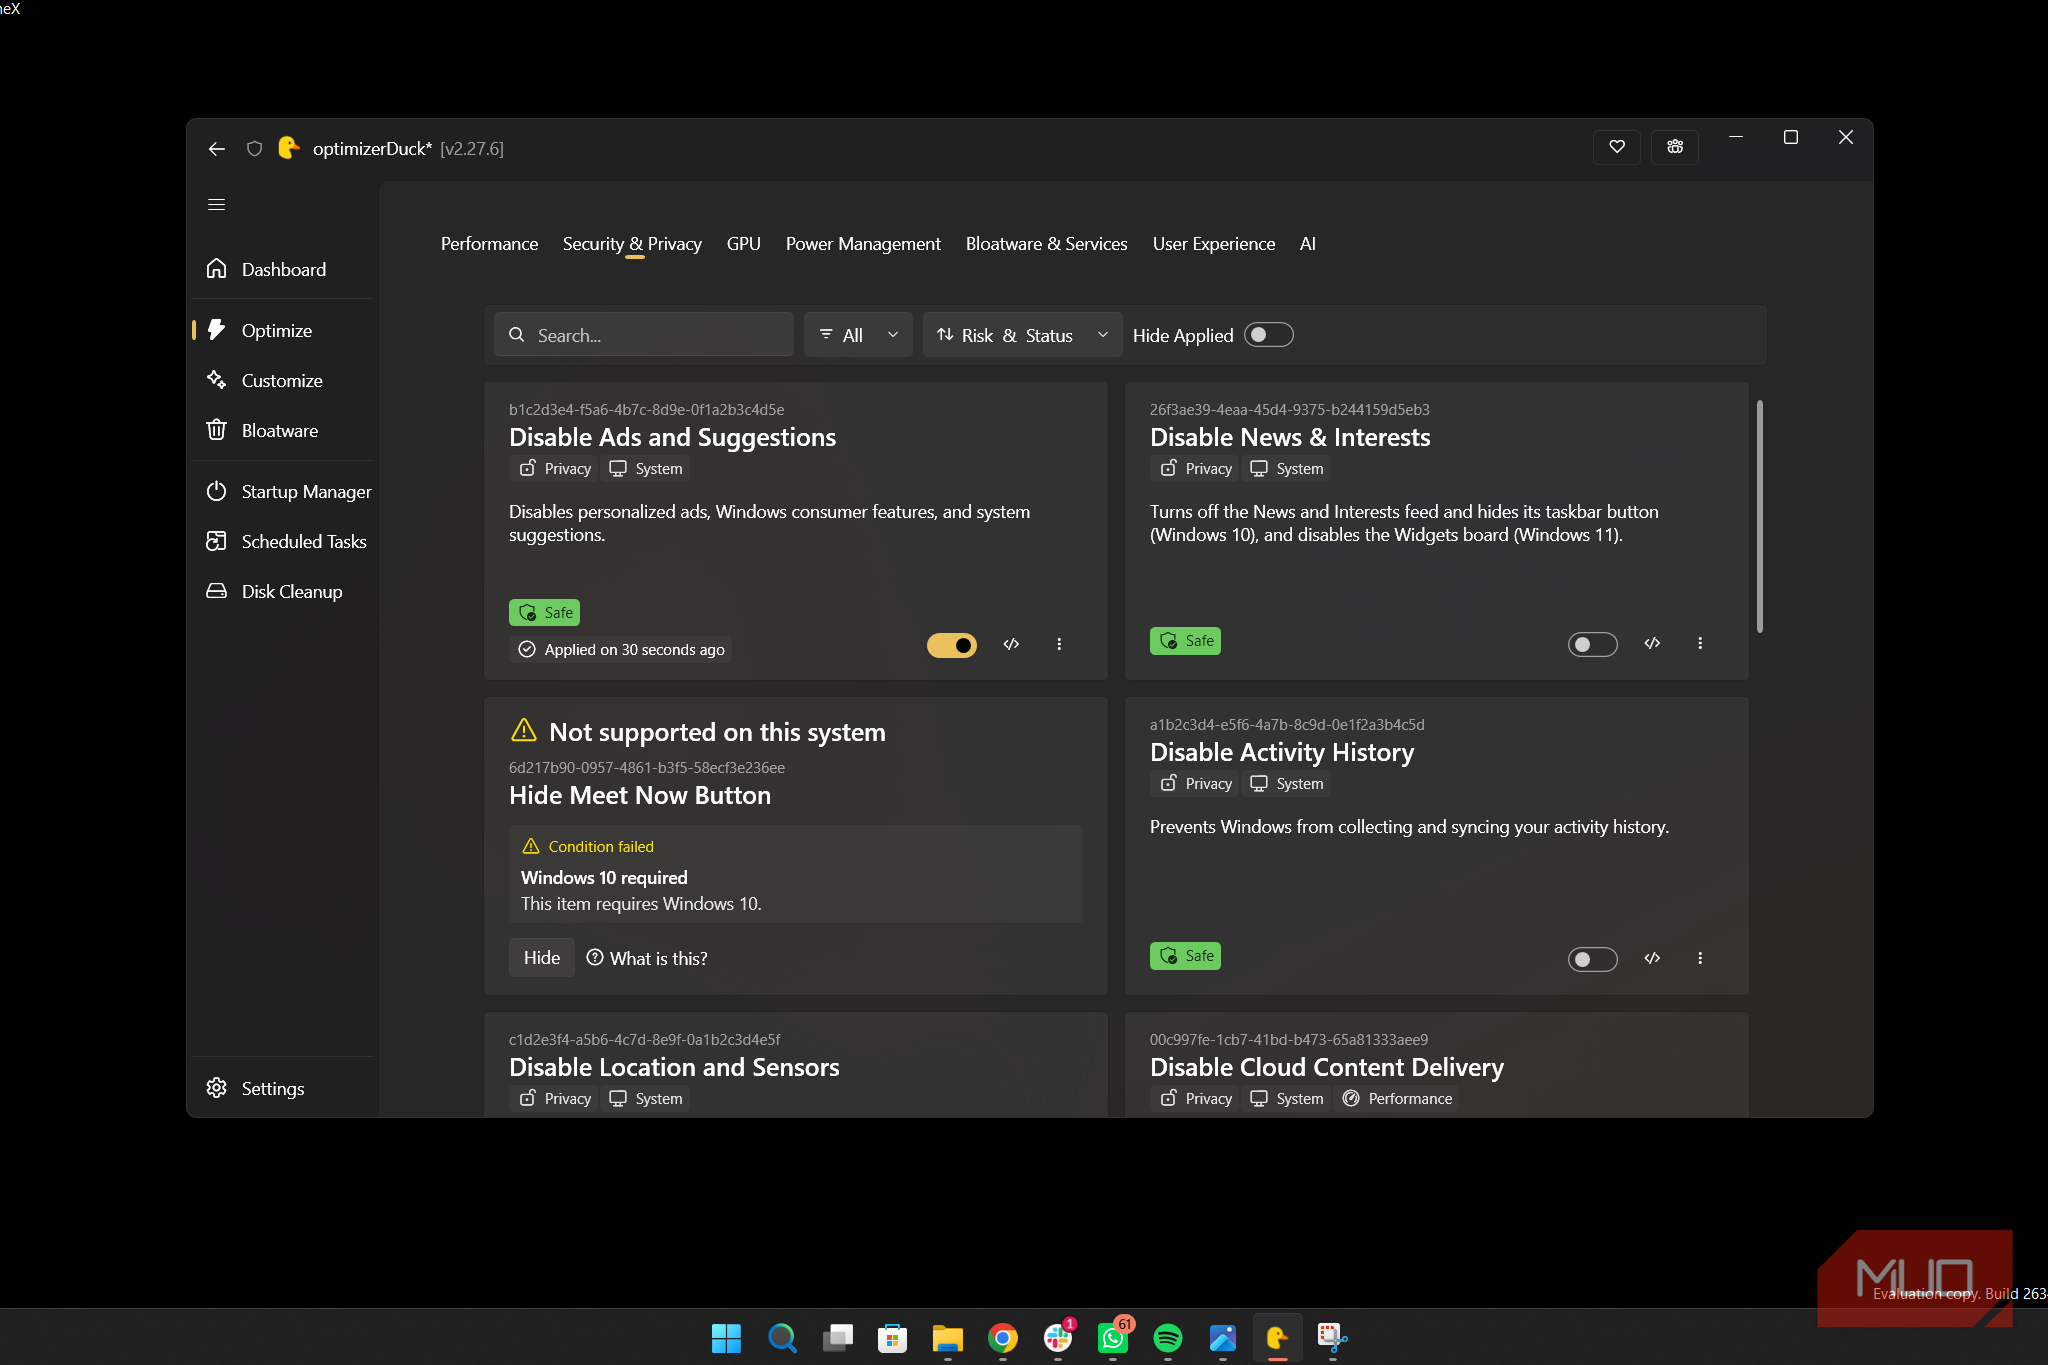Viewport: 2048px width, 1365px height.
Task: Hide the Meet Now Button item
Action: click(541, 958)
